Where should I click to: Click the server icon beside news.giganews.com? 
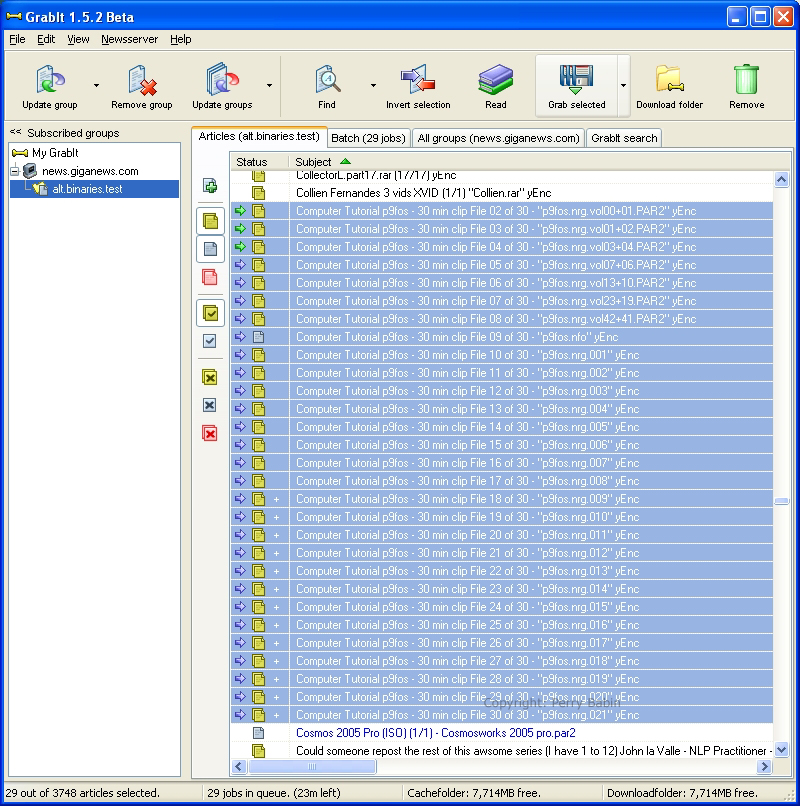click(x=30, y=171)
